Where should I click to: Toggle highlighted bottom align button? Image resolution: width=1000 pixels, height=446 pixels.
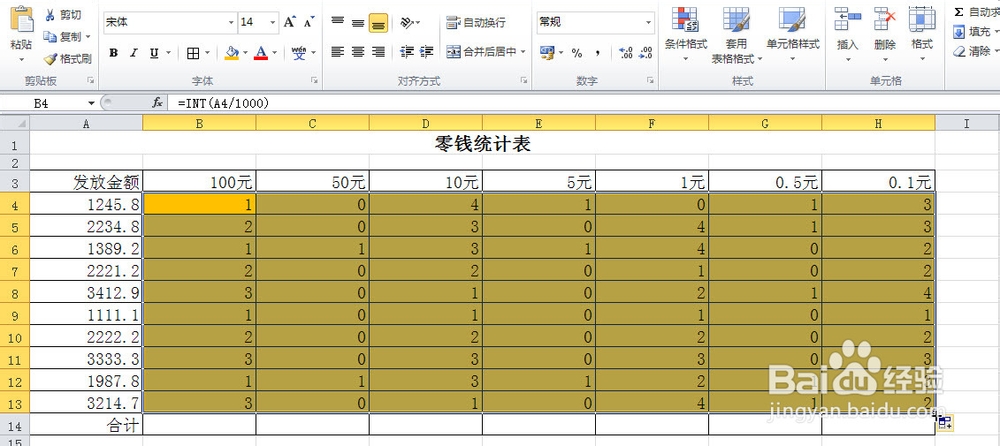pyautogui.click(x=378, y=23)
